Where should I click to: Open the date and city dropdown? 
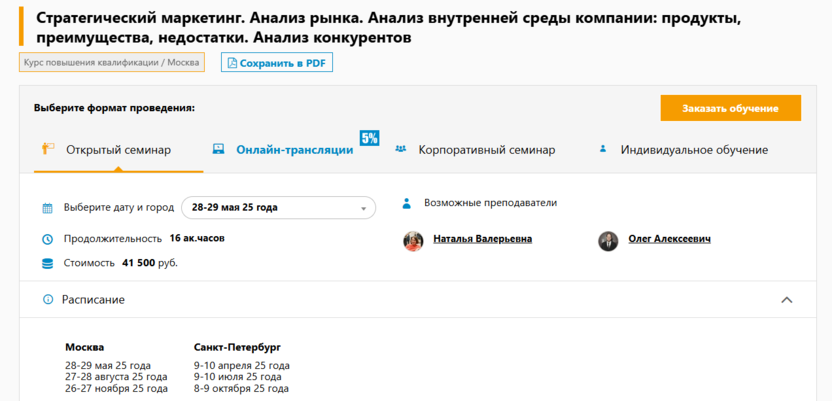(278, 208)
